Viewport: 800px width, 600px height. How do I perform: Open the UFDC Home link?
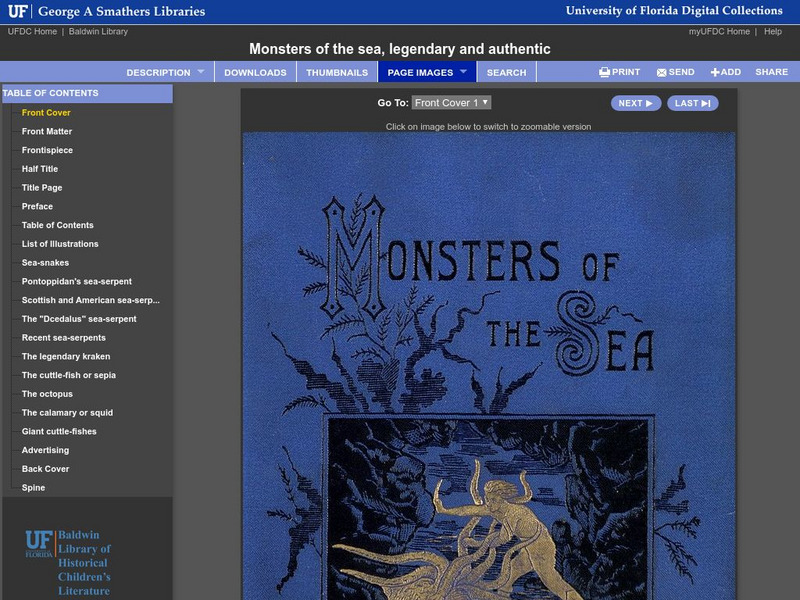31,30
